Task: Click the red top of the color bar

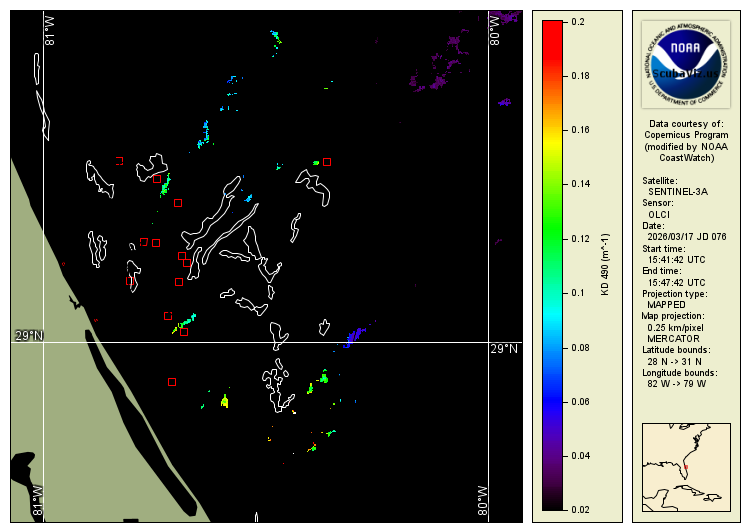Action: [x=551, y=28]
